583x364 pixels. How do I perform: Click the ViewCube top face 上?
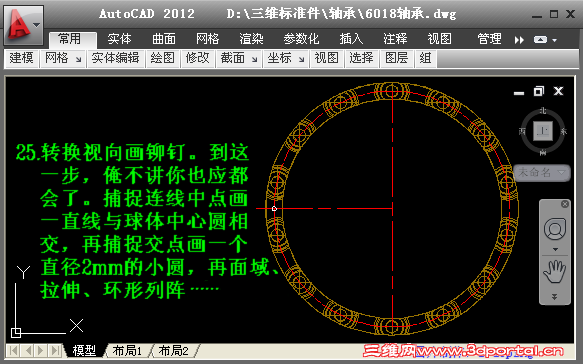543,131
